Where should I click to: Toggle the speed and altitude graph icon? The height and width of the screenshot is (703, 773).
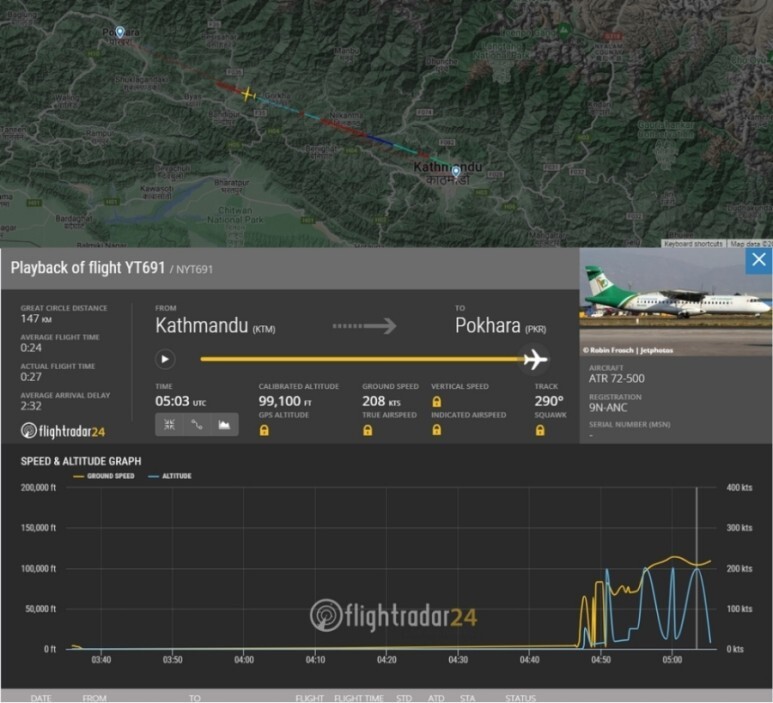pos(224,424)
